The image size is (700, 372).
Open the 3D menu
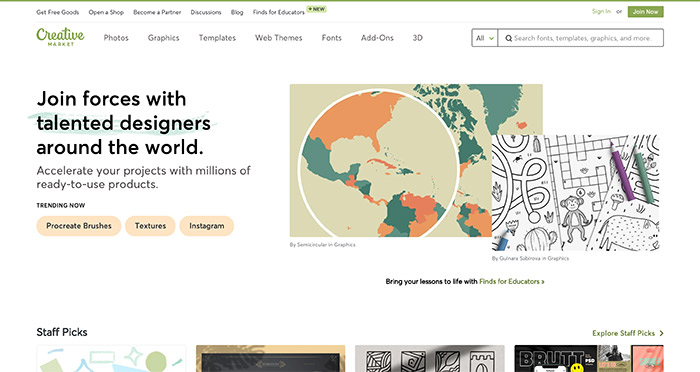(x=417, y=38)
